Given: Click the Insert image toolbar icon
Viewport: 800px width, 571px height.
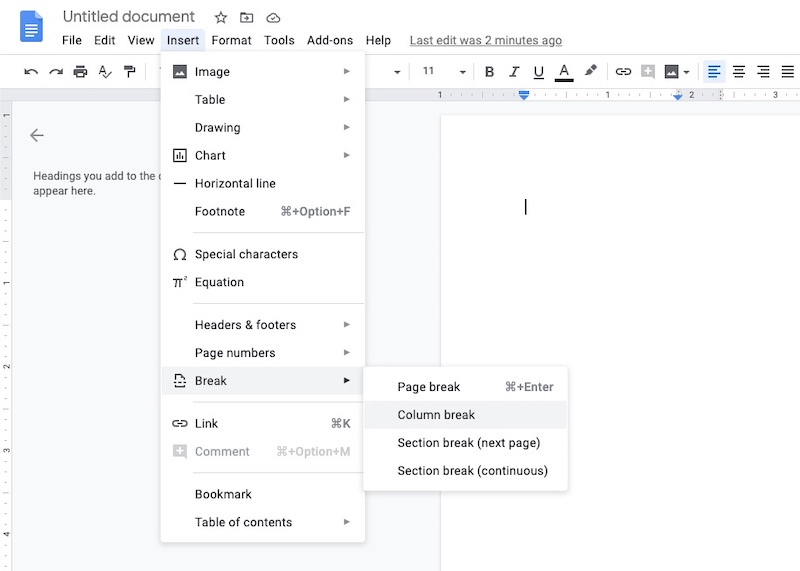Looking at the screenshot, I should click(x=671, y=71).
